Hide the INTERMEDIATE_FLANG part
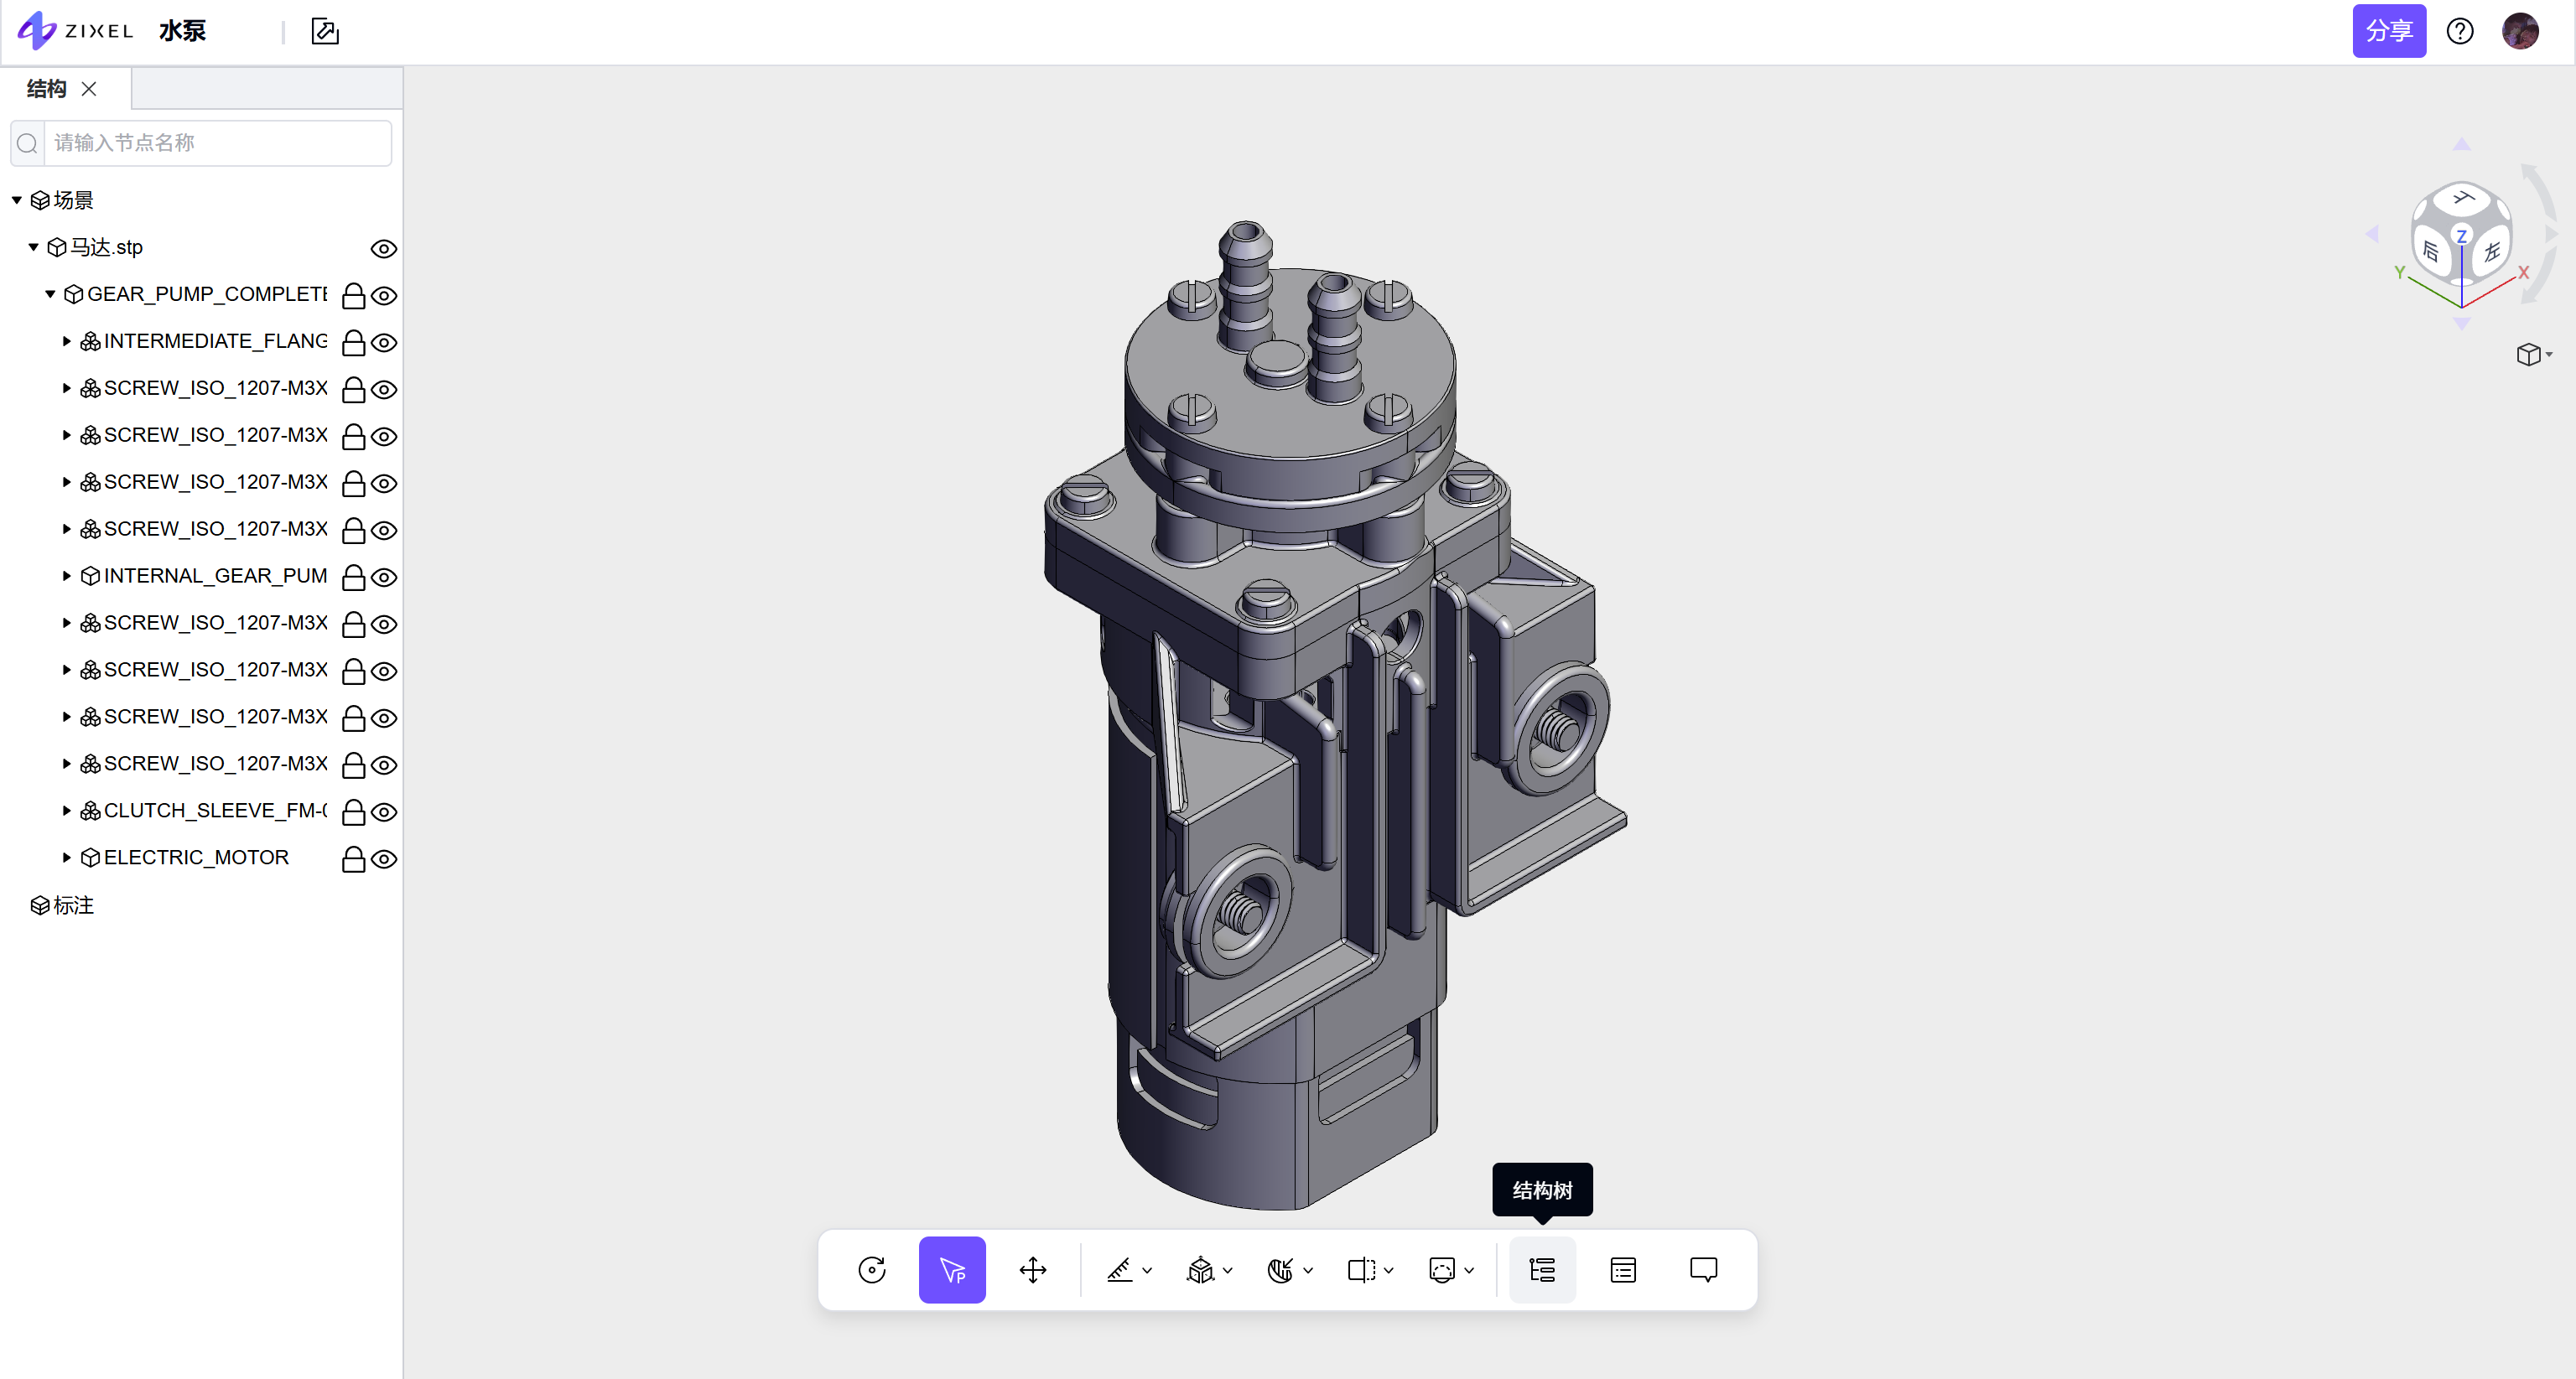 (384, 343)
